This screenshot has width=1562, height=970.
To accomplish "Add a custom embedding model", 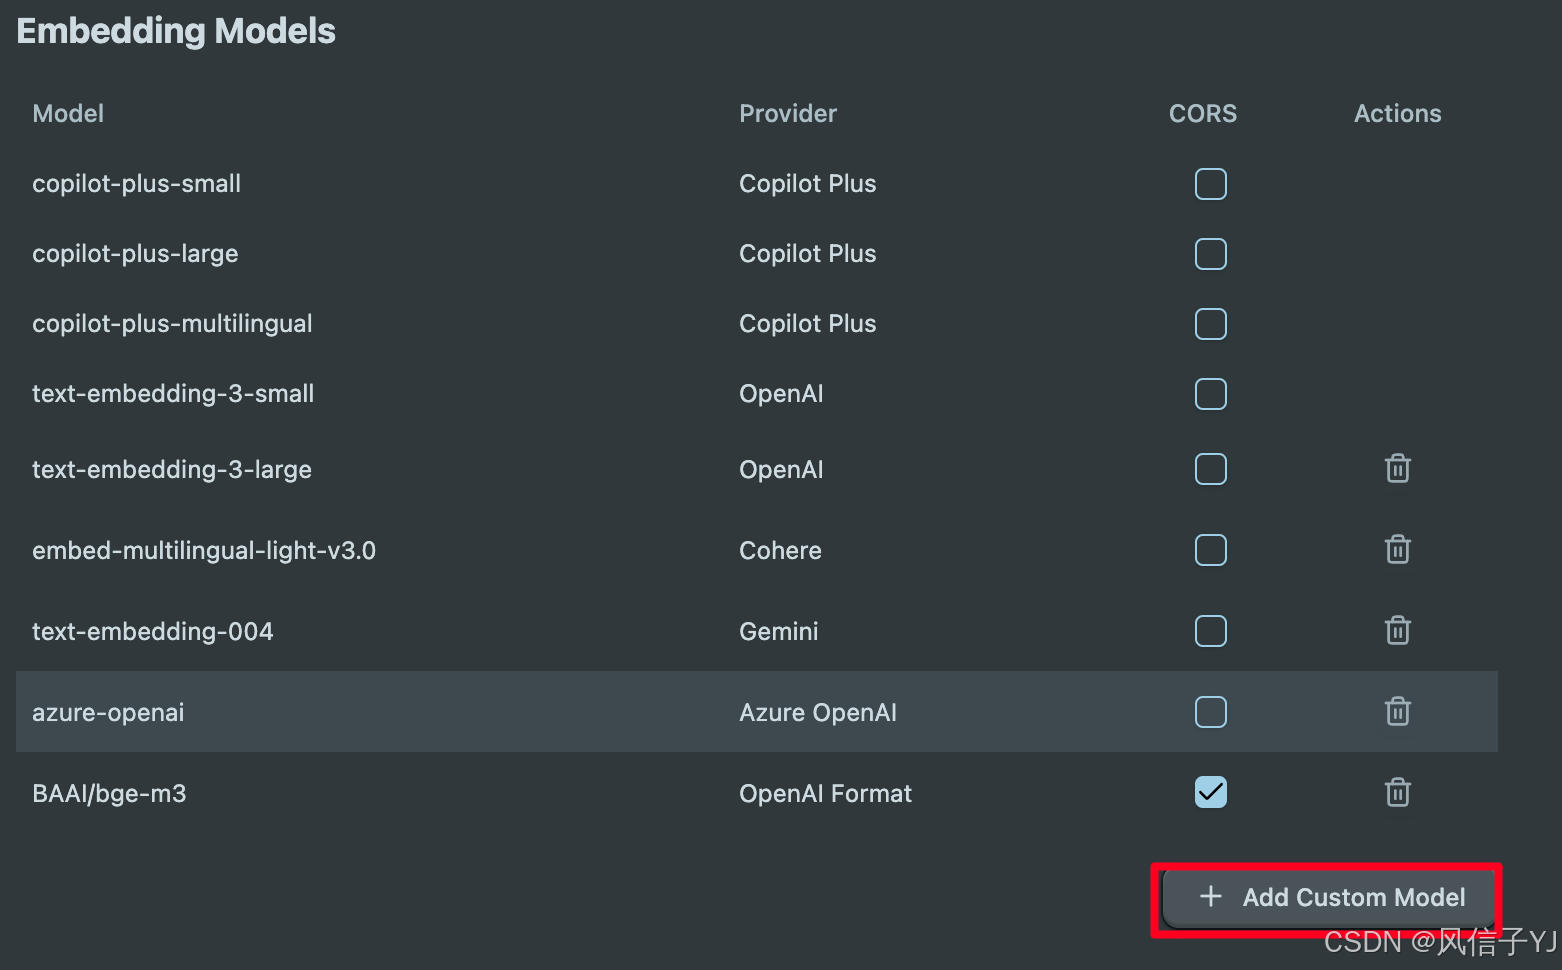I will pyautogui.click(x=1327, y=898).
